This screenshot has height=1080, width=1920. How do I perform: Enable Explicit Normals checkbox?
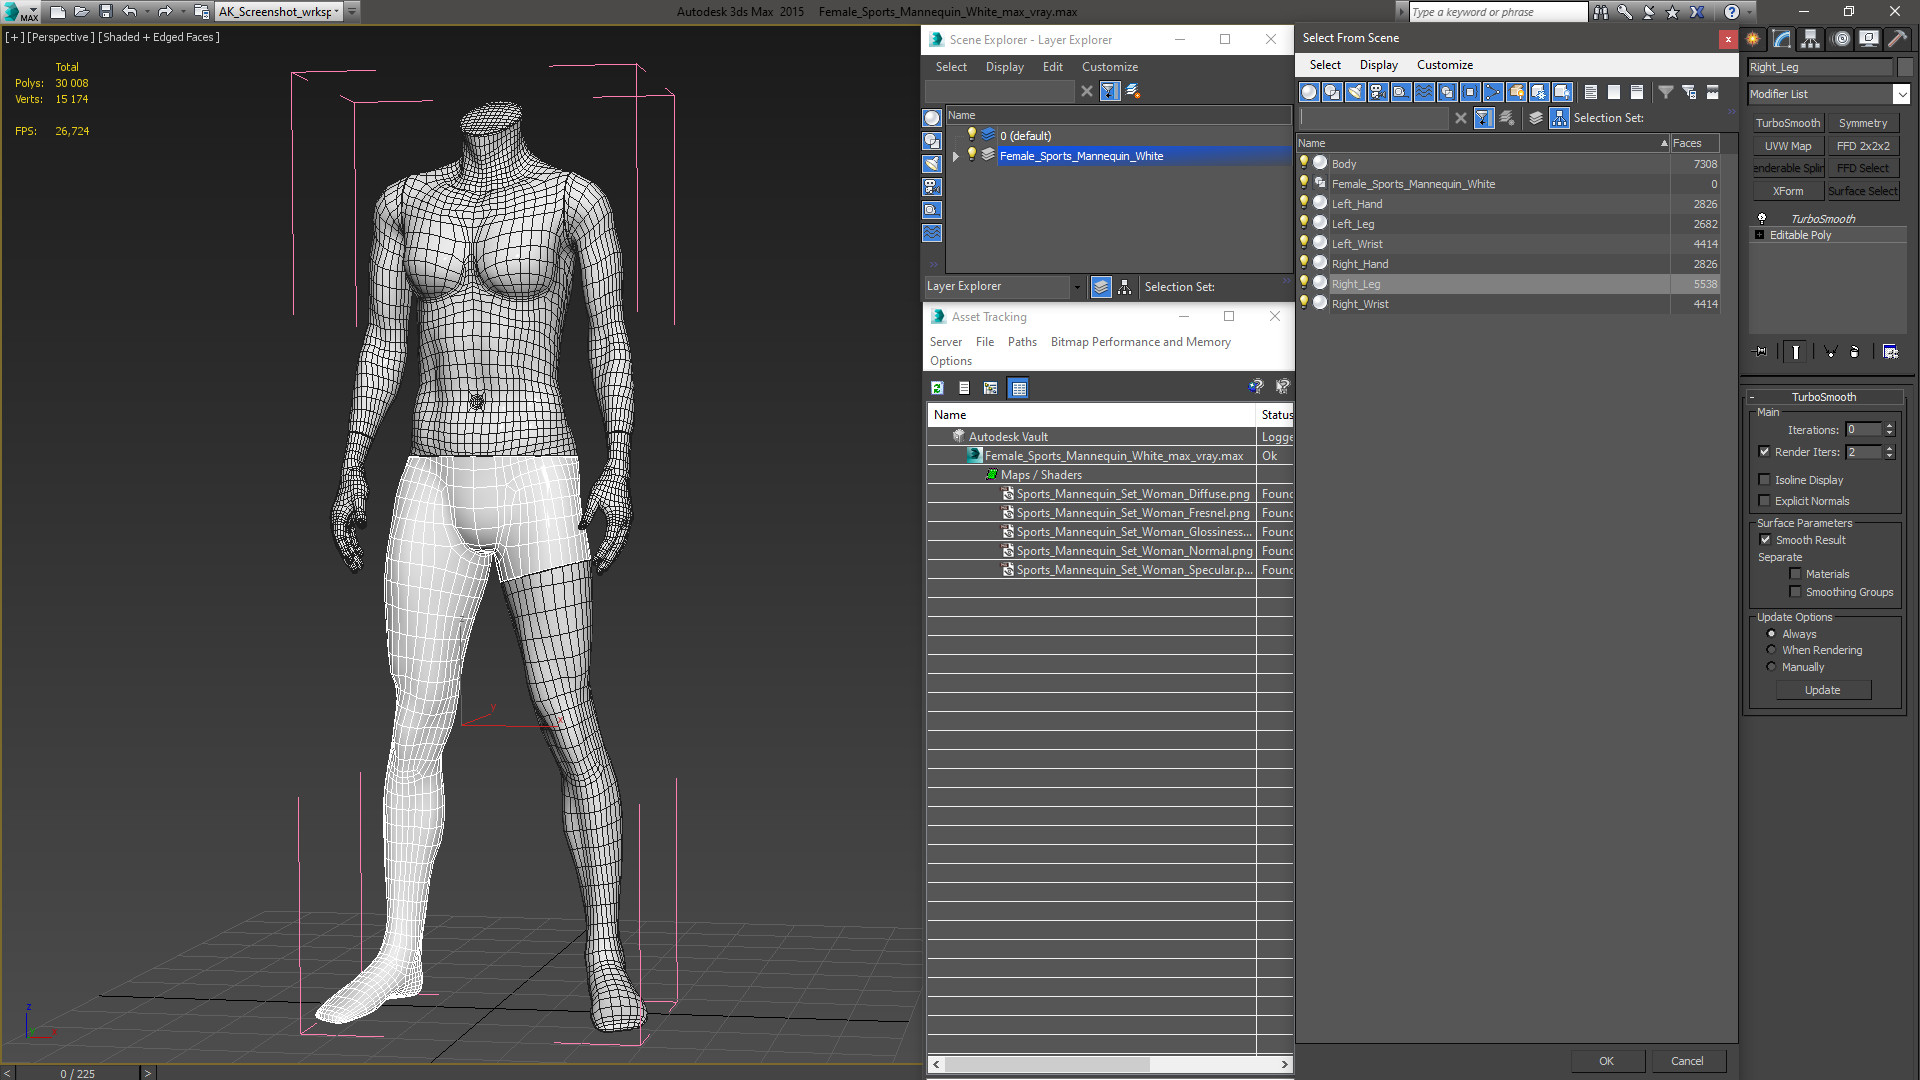click(x=1765, y=501)
